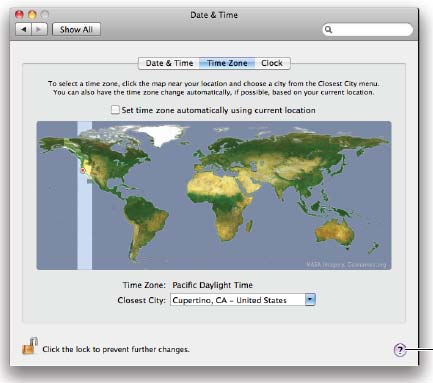Click the red close window button

20,14
